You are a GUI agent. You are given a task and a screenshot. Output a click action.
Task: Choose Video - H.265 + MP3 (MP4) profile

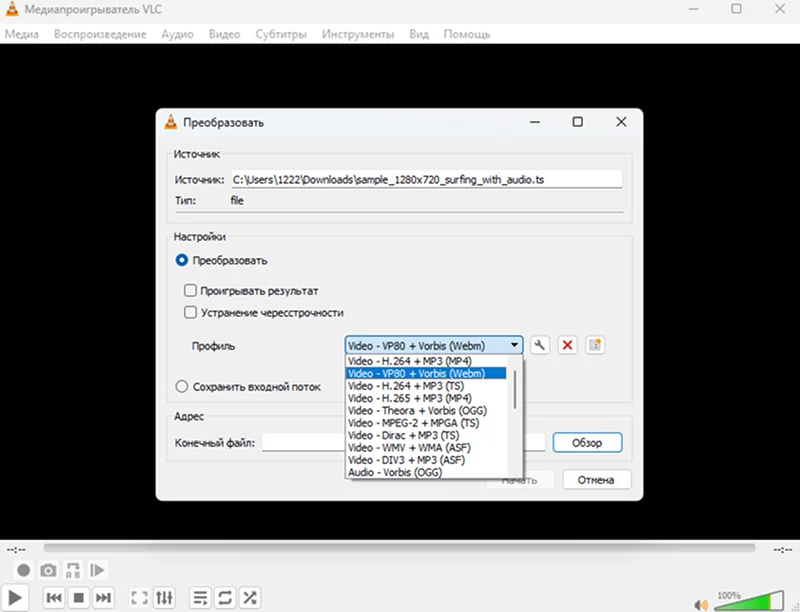[427, 398]
